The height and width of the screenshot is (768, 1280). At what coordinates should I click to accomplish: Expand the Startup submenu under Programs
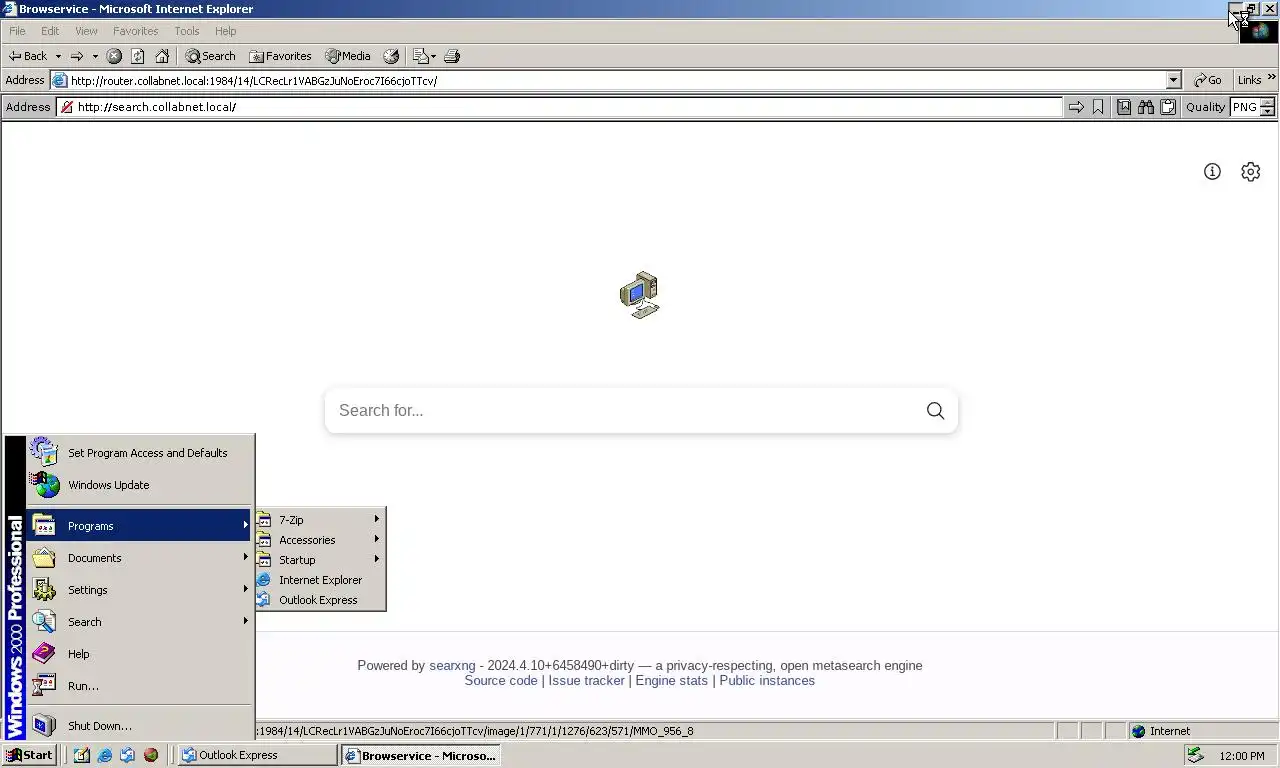[x=320, y=560]
